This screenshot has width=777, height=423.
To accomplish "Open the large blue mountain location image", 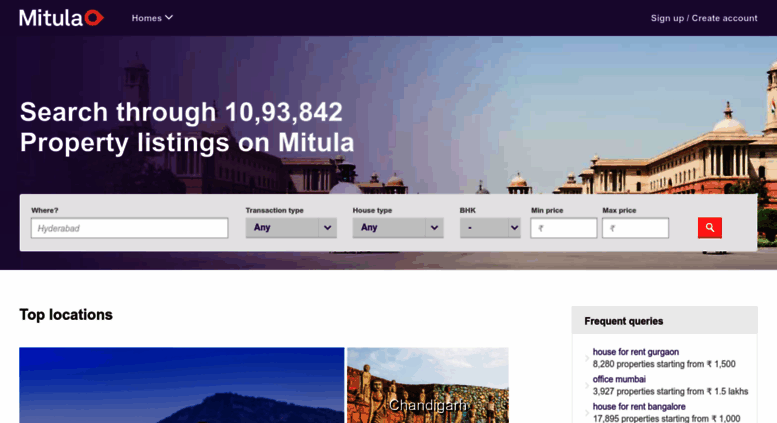I will pos(181,385).
